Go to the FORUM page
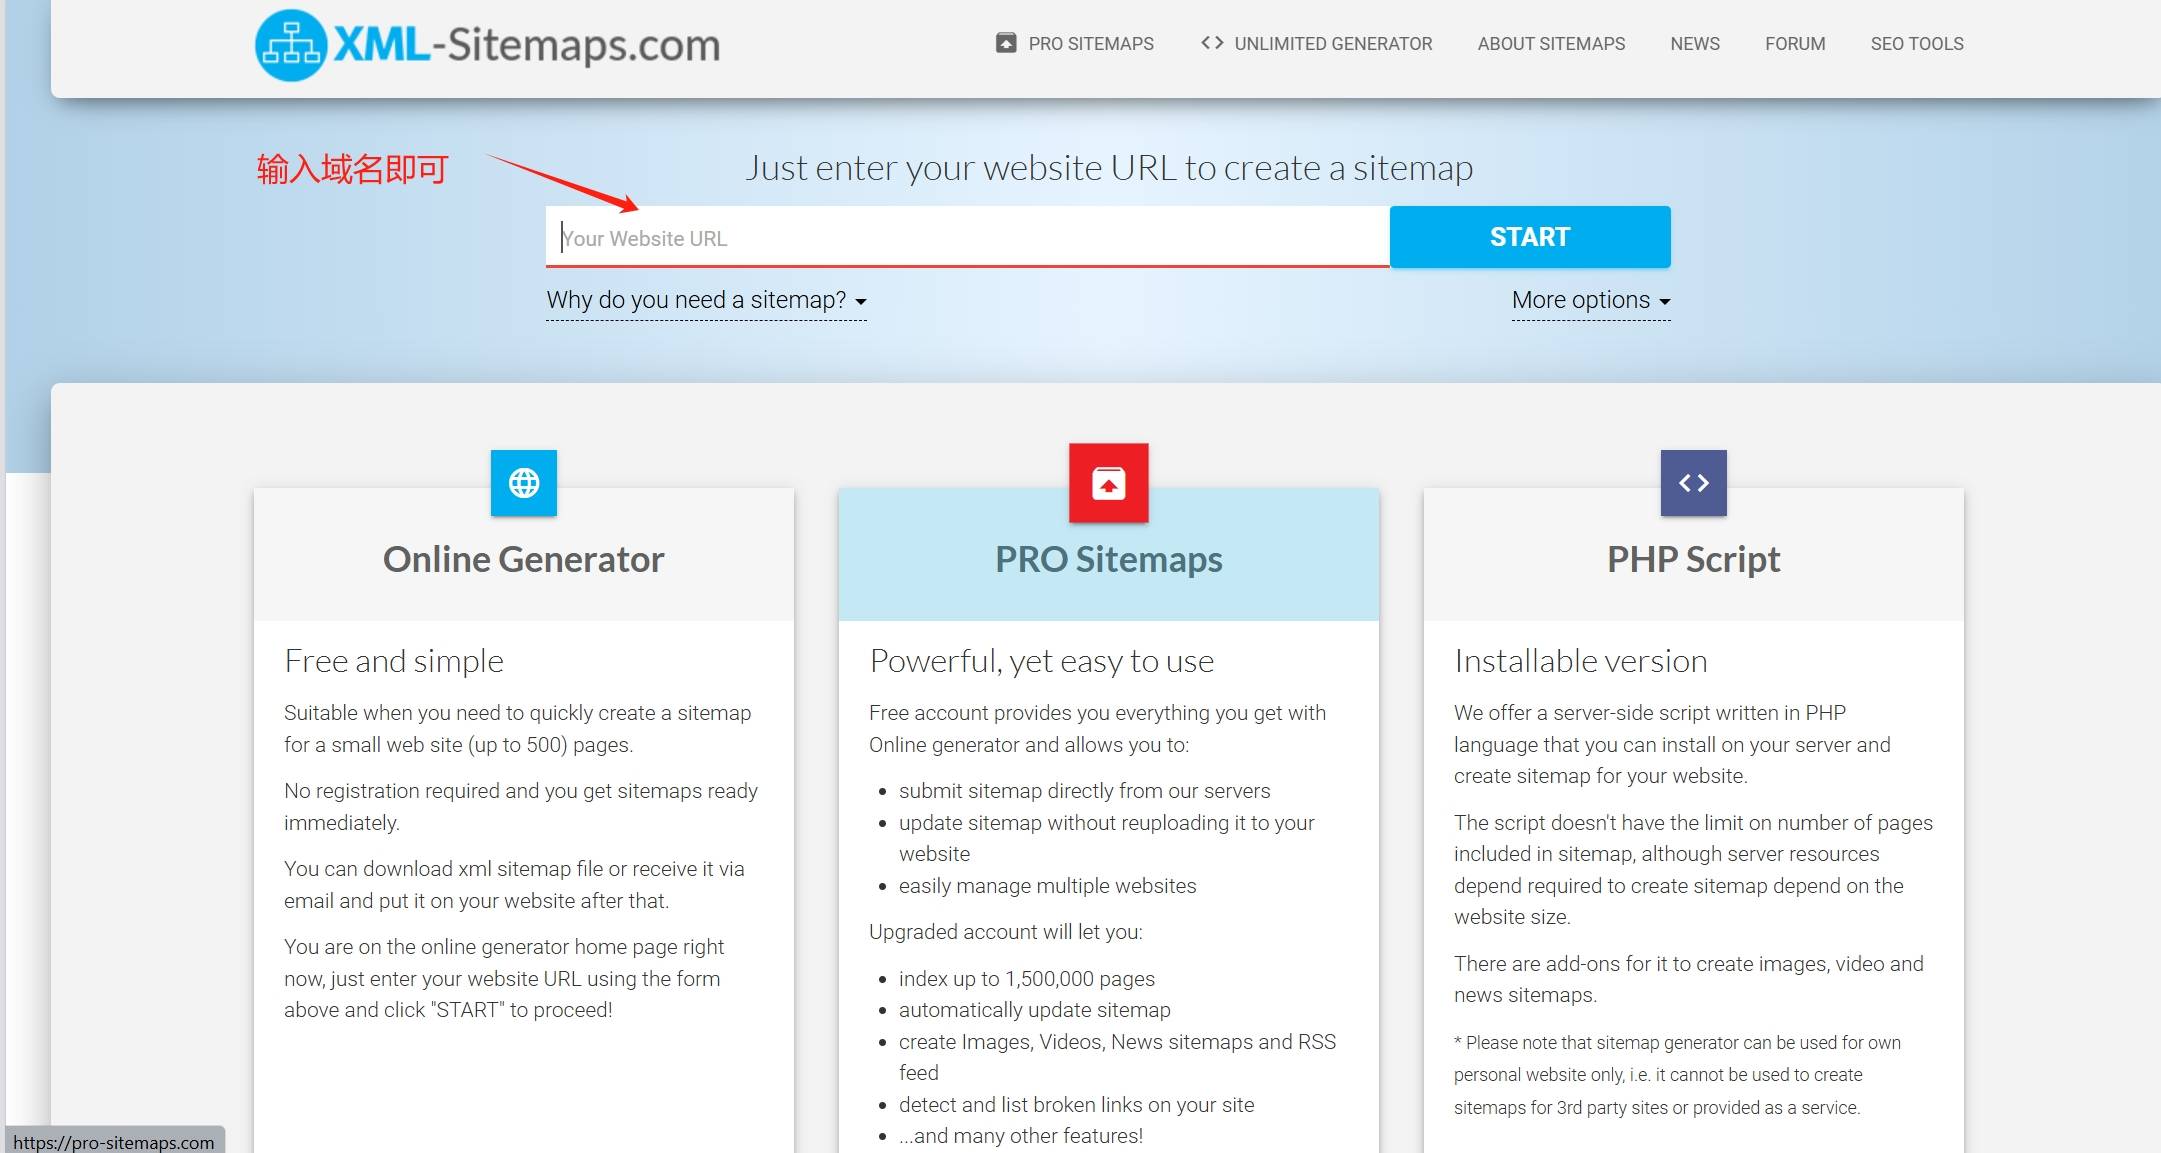This screenshot has height=1153, width=2161. click(x=1795, y=44)
